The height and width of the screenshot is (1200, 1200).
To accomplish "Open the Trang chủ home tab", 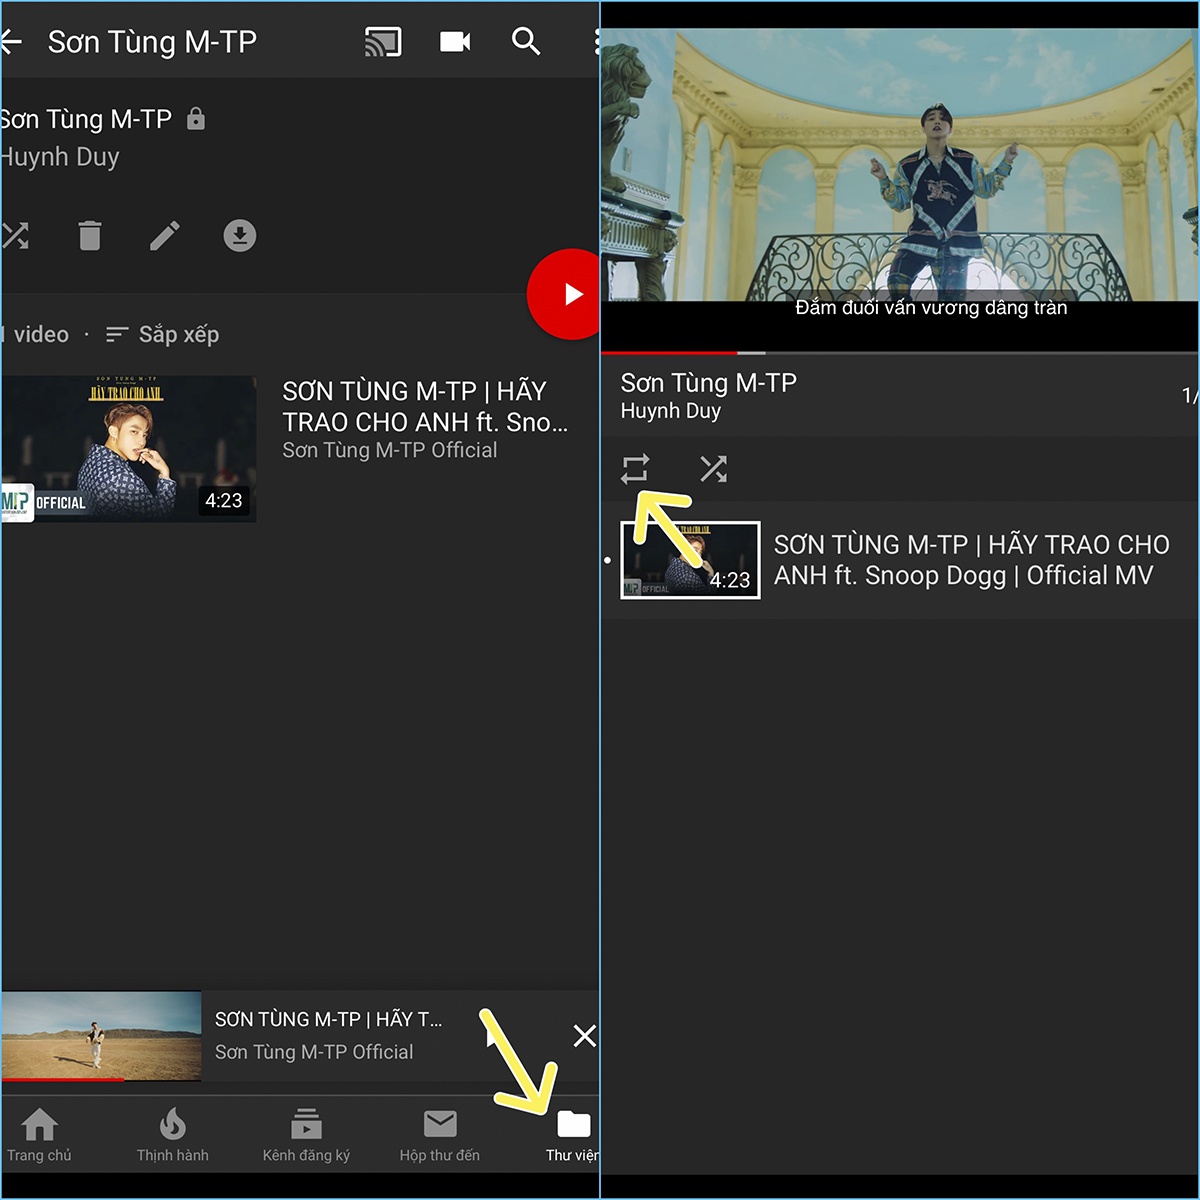I will (39, 1135).
